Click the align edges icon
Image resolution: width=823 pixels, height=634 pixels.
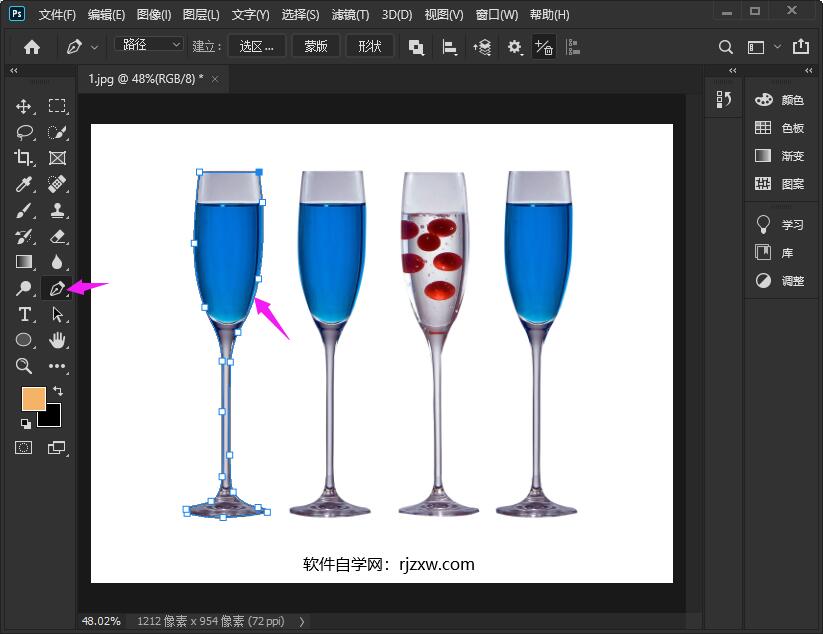573,48
